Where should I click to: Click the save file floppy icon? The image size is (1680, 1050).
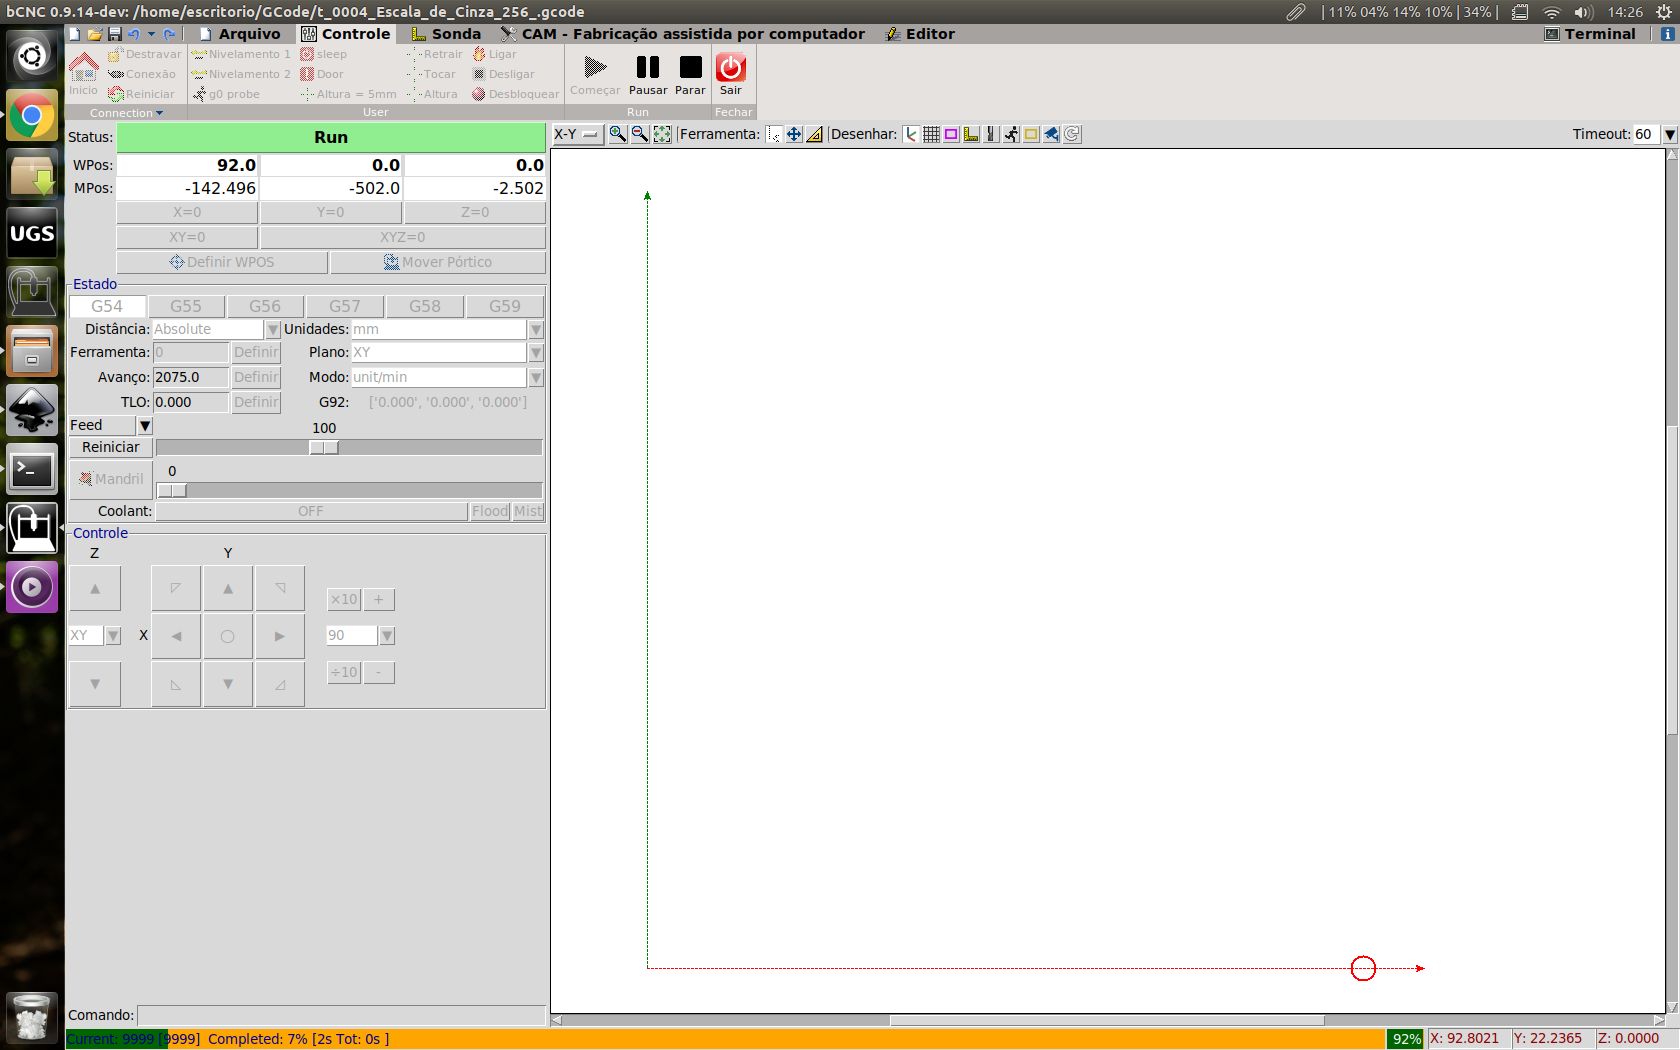114,34
